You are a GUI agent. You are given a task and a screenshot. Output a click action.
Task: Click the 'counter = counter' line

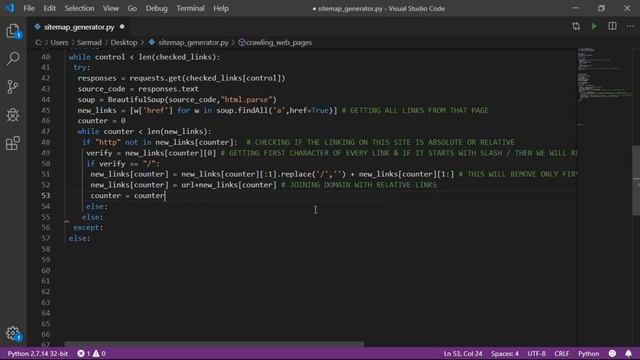point(127,196)
